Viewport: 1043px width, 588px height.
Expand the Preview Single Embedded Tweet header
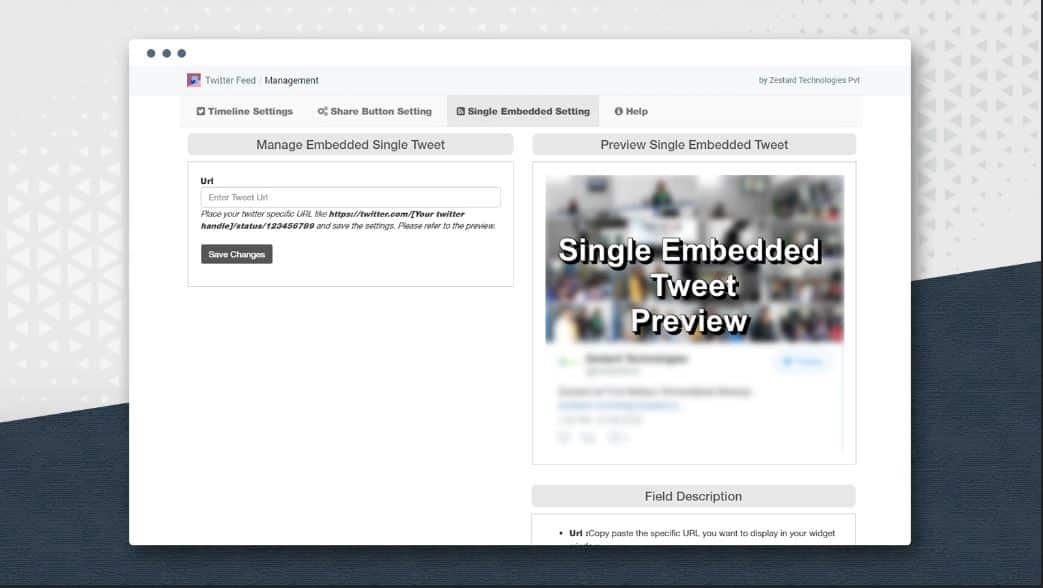click(x=693, y=144)
